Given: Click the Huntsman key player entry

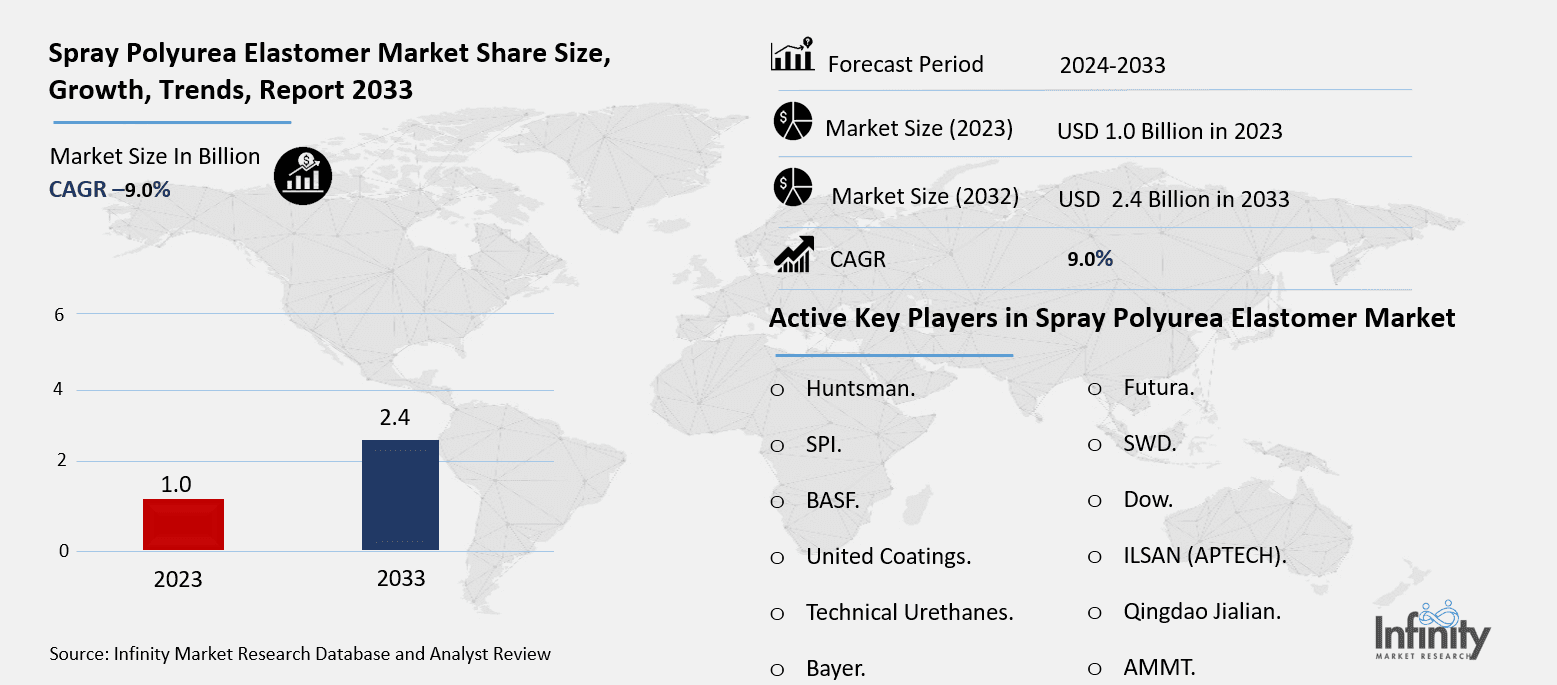Looking at the screenshot, I should [858, 388].
